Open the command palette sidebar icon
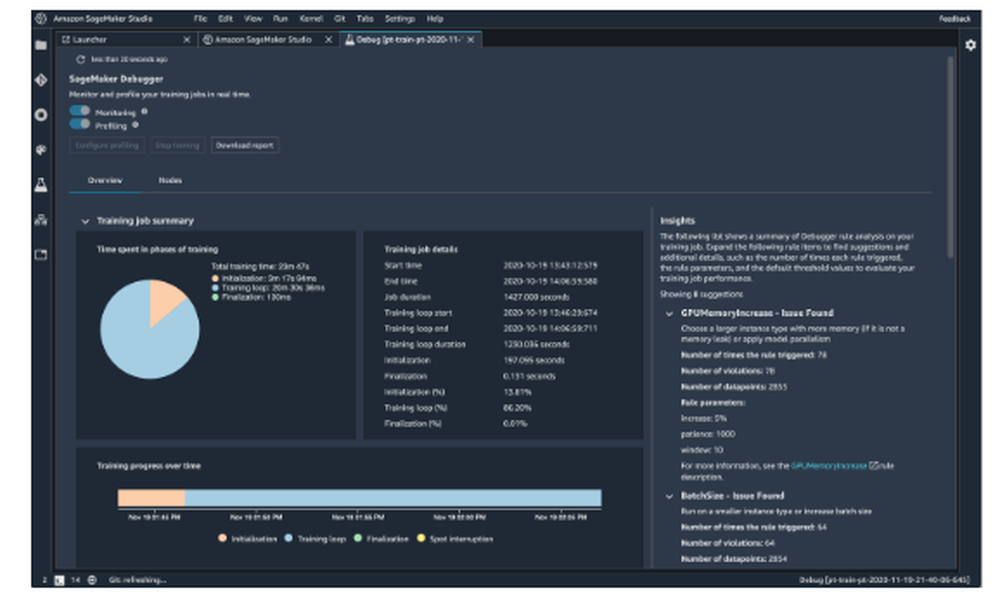Image resolution: width=1000 pixels, height=603 pixels. 41,150
